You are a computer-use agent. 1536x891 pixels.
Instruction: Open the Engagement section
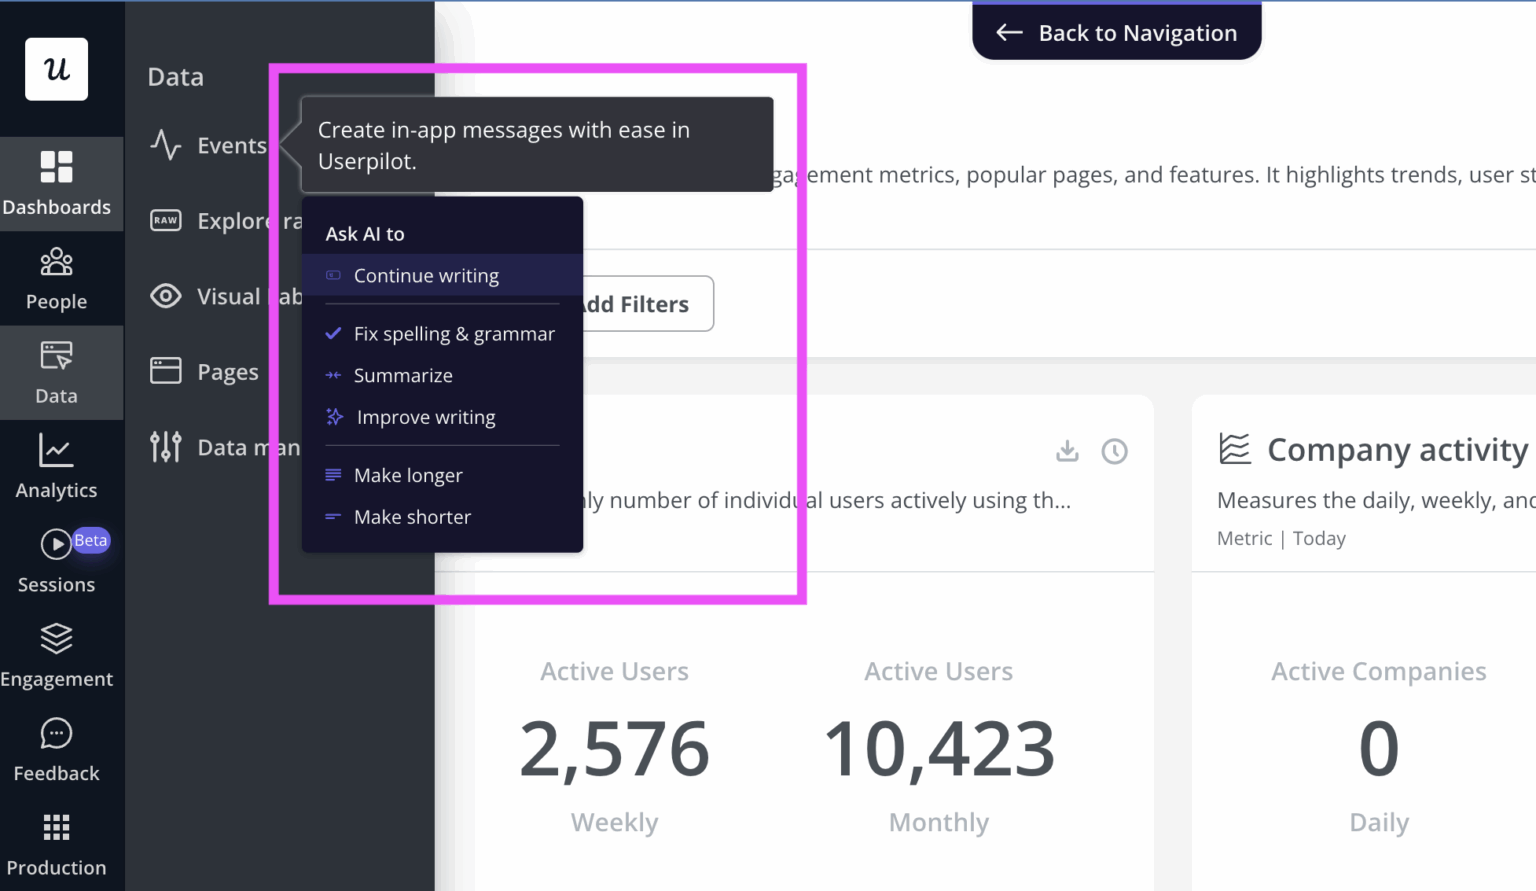pyautogui.click(x=56, y=653)
